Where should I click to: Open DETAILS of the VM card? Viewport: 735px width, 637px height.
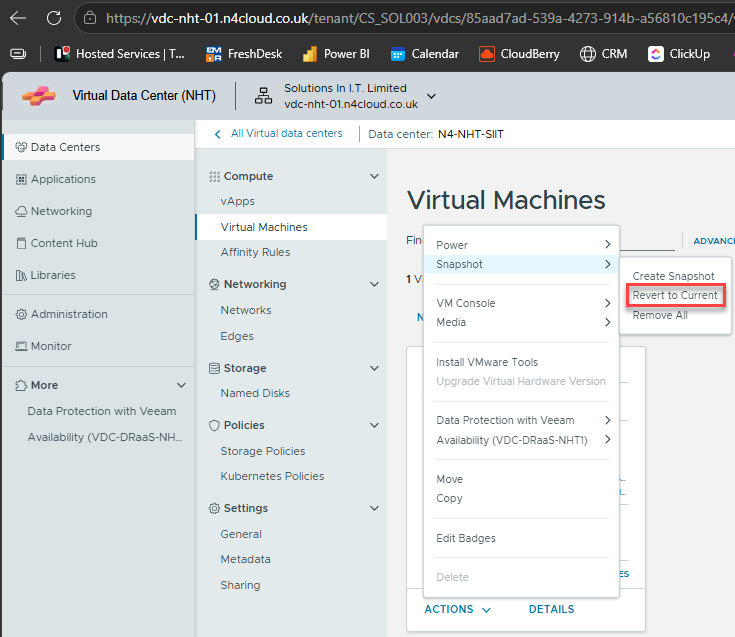[551, 609]
